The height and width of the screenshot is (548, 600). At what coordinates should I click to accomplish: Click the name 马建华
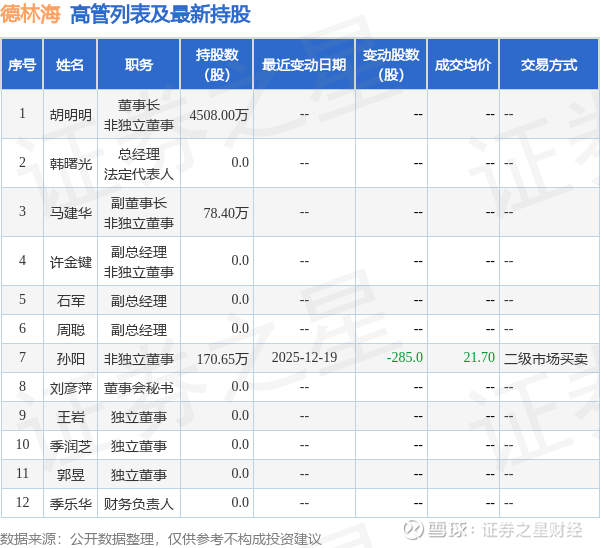71,212
